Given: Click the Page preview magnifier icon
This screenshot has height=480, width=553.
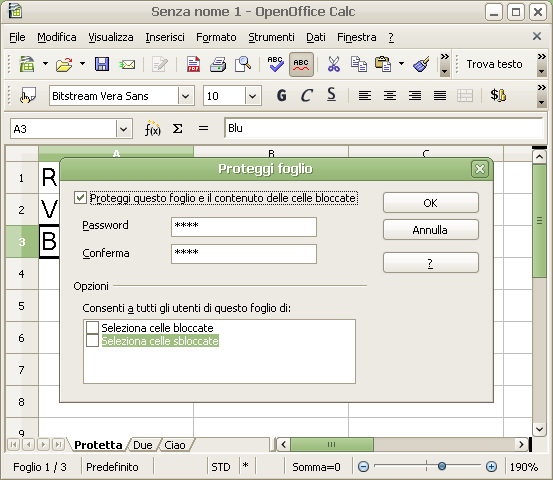Looking at the screenshot, I should click(243, 64).
